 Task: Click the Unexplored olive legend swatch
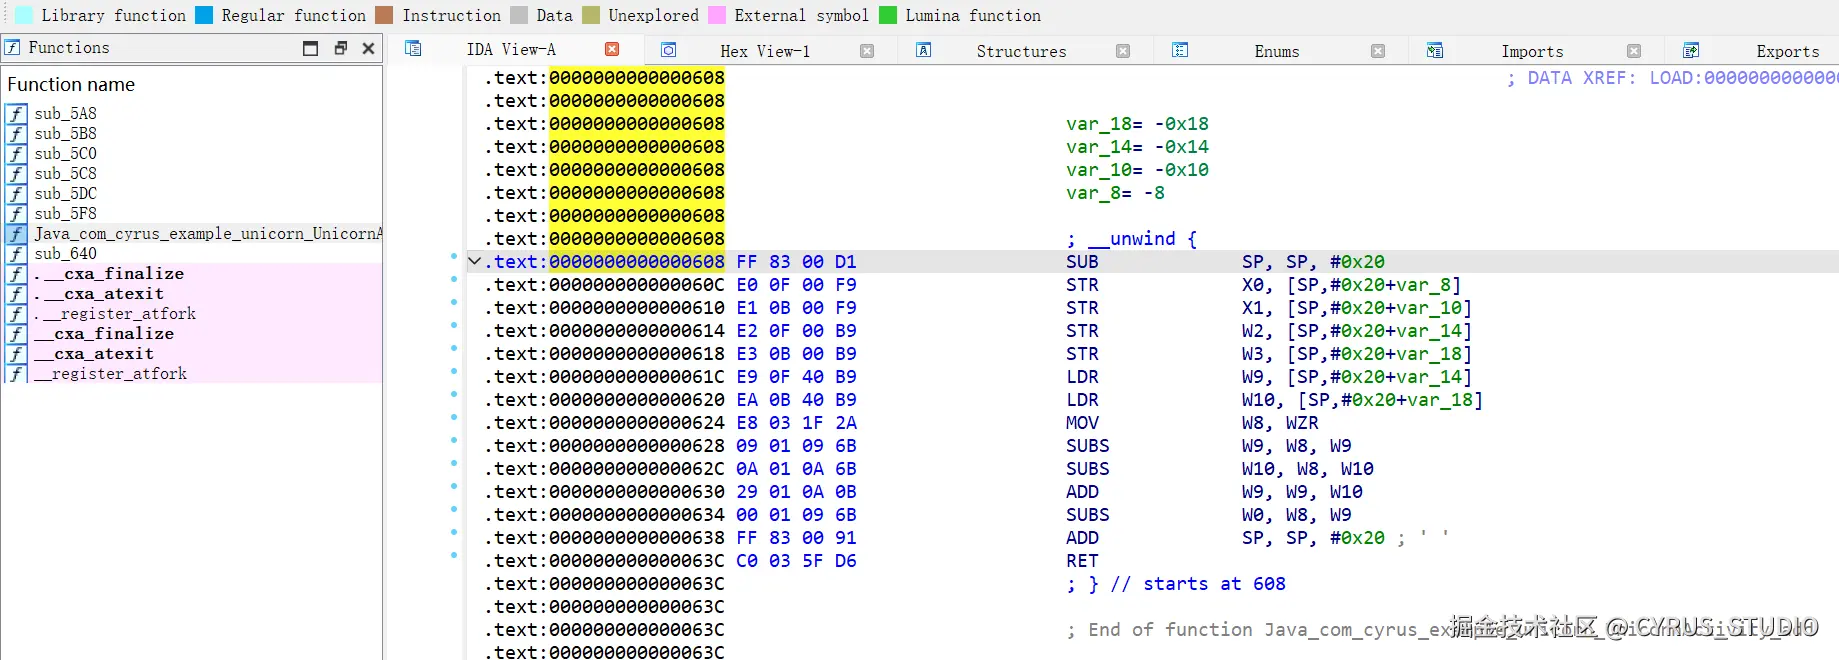click(591, 15)
